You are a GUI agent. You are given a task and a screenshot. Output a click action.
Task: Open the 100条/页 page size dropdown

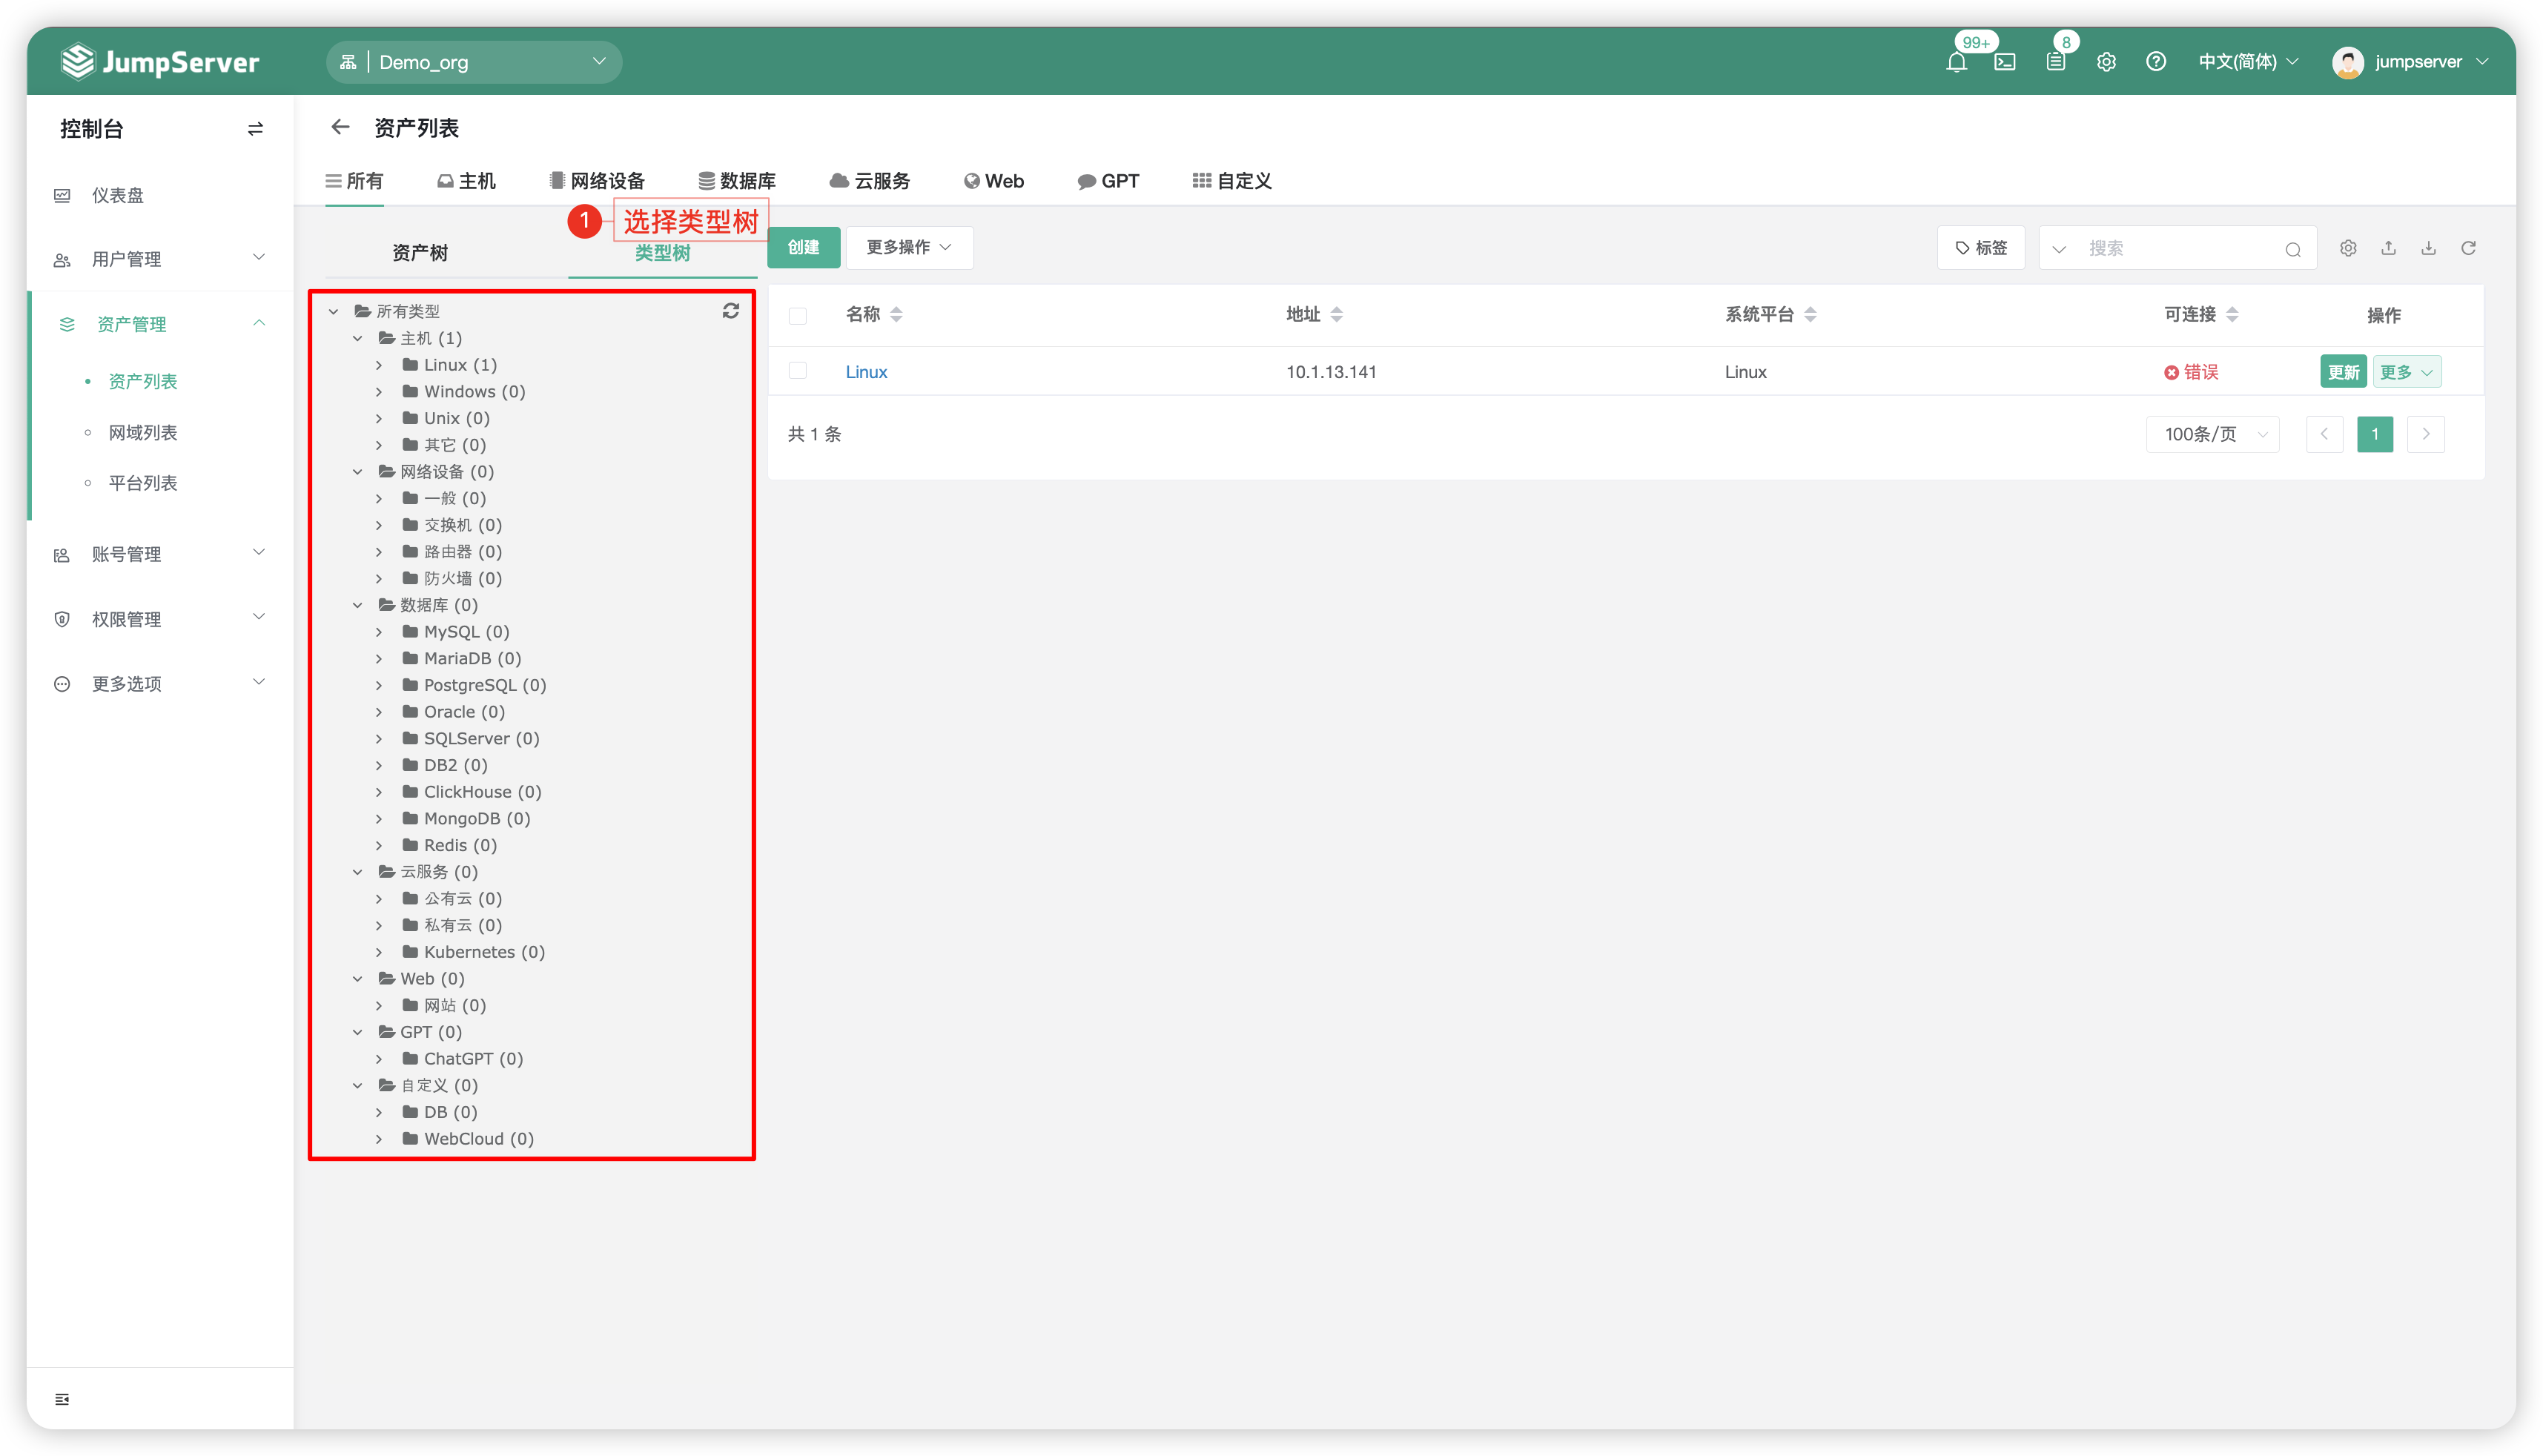(x=2212, y=434)
